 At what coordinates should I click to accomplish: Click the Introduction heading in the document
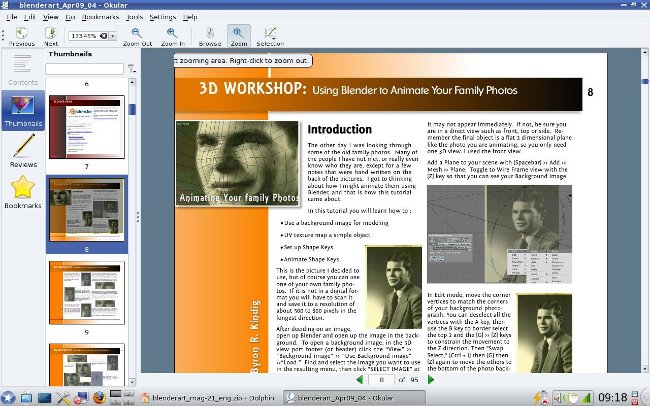coord(340,129)
